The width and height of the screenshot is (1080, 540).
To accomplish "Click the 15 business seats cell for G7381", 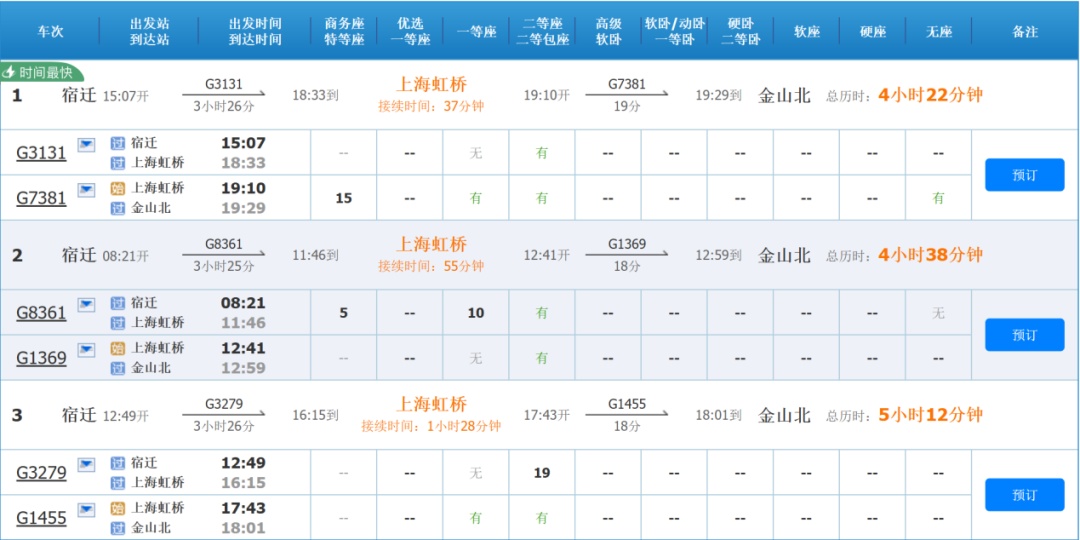I will (343, 198).
